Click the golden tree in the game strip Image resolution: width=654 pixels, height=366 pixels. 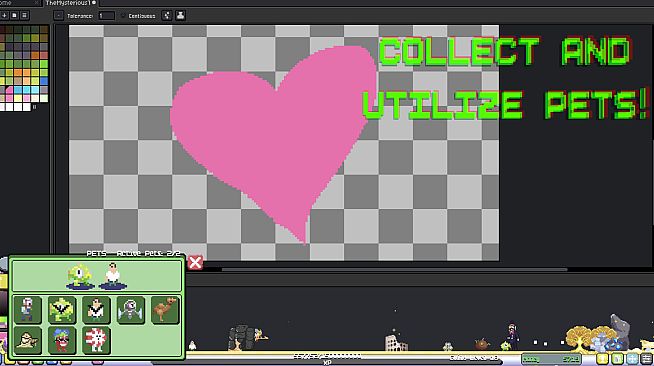(579, 338)
